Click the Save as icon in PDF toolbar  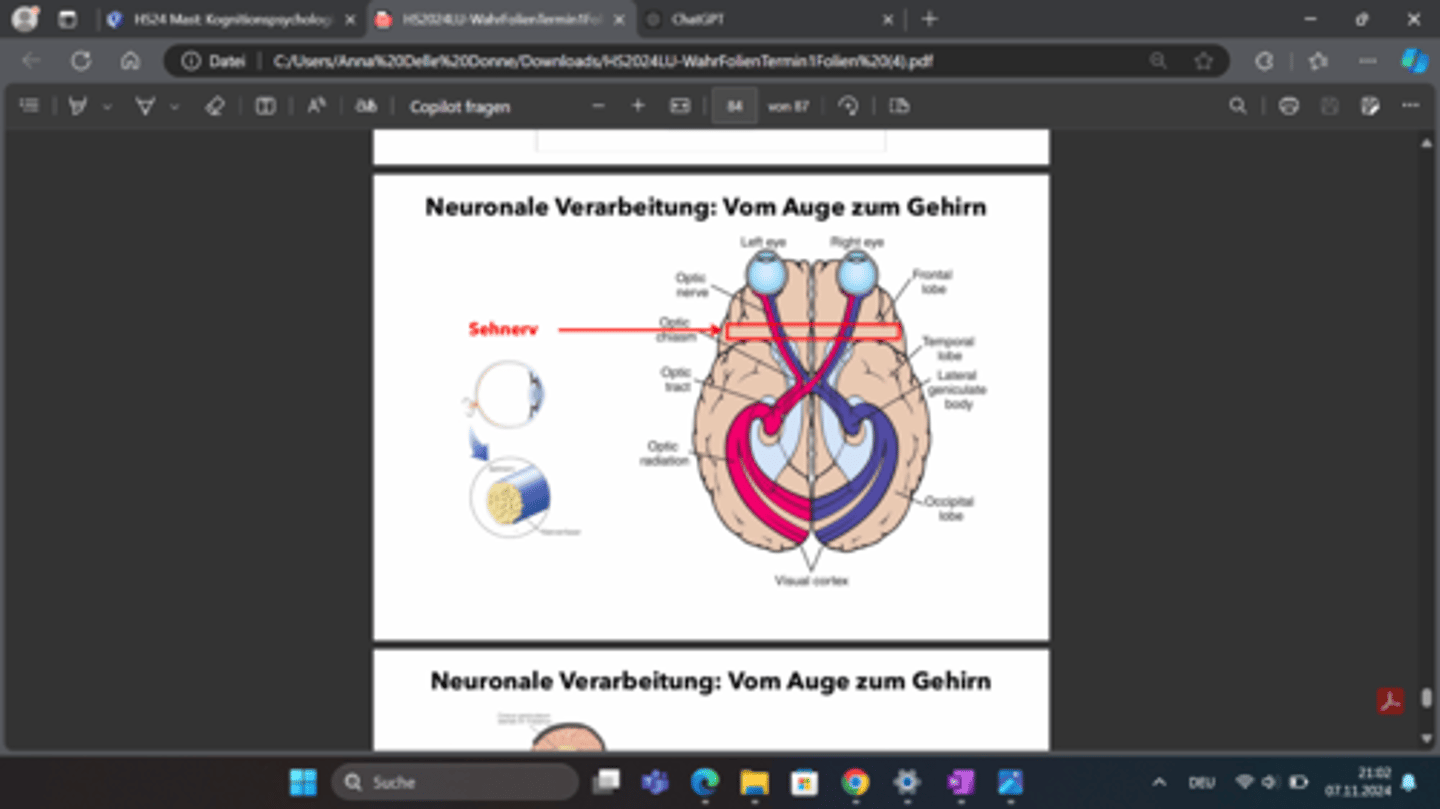point(1370,106)
